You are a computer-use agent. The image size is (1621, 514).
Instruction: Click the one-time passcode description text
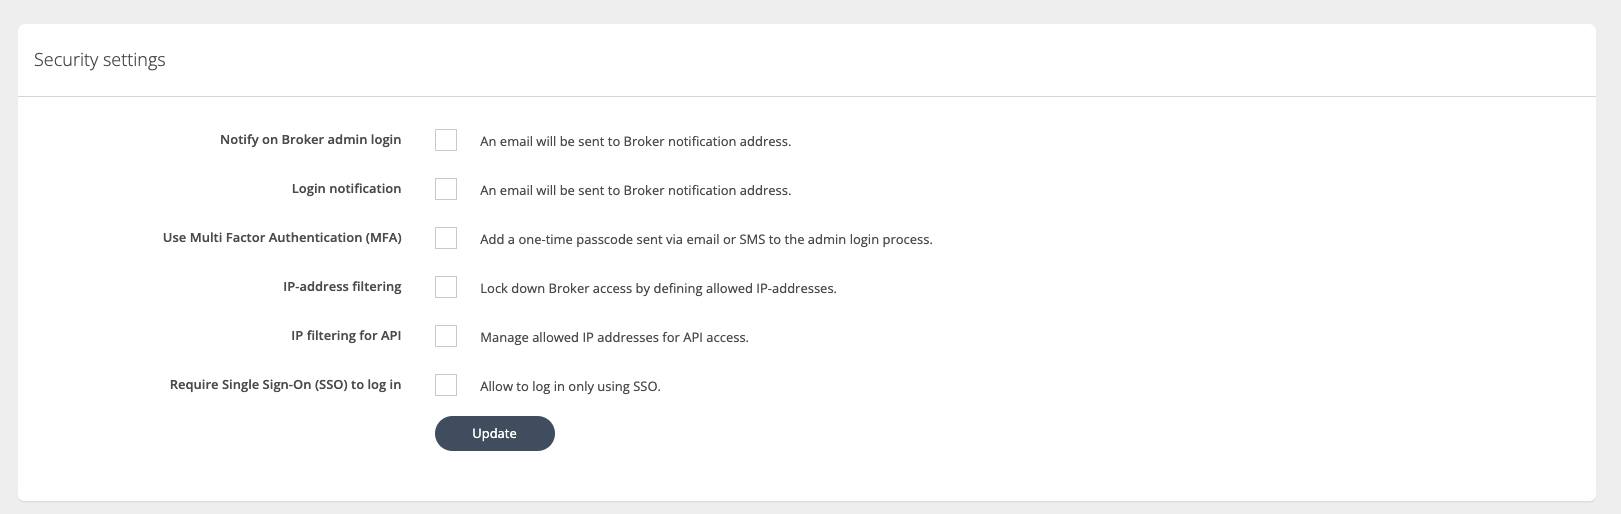[705, 240]
